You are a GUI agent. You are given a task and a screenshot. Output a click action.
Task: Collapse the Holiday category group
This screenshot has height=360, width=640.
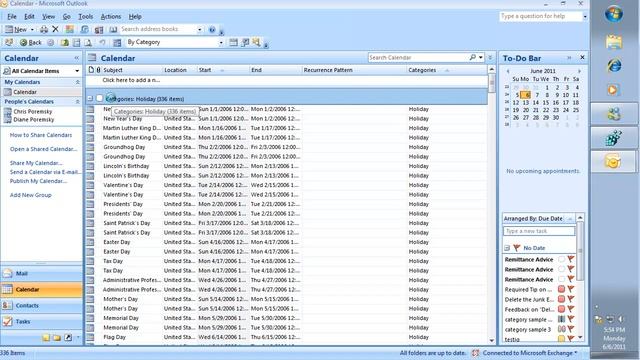click(90, 98)
